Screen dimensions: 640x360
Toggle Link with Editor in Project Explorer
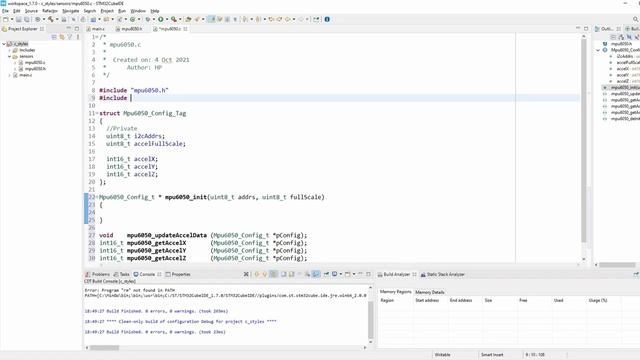[62, 37]
